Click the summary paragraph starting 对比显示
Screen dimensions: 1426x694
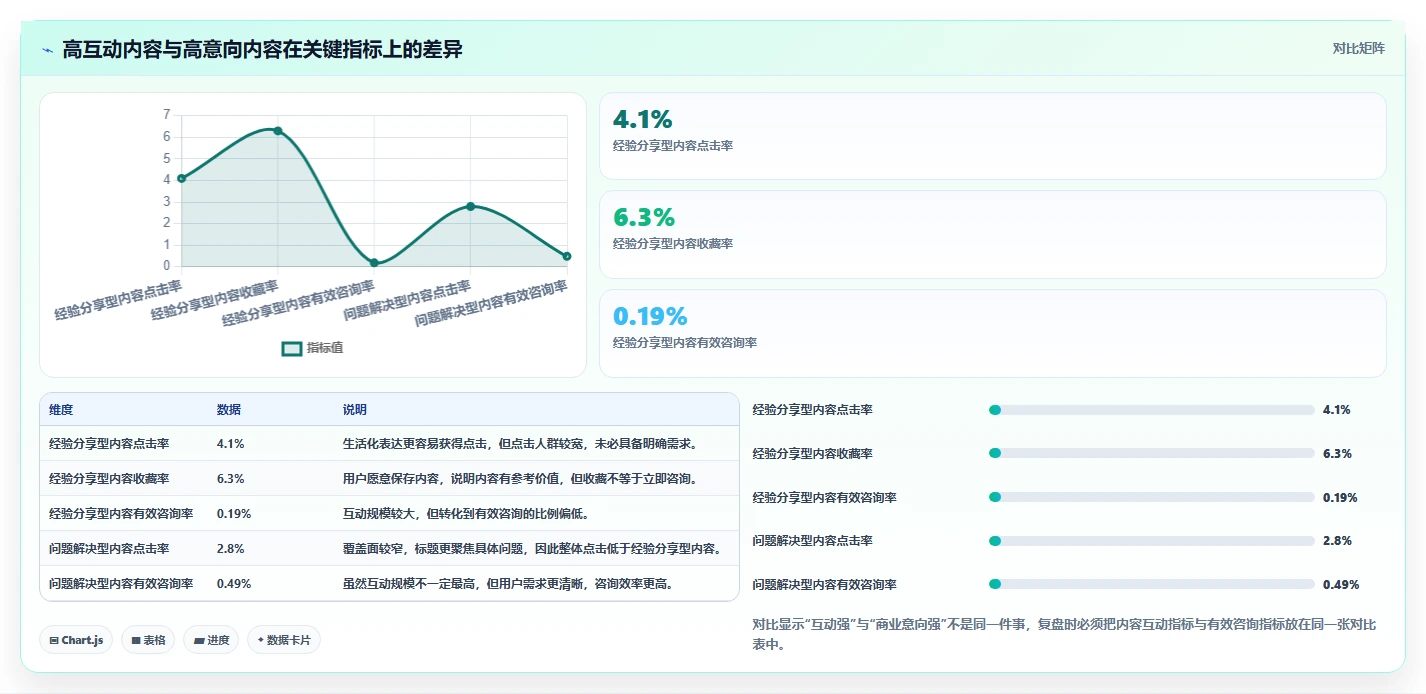pos(1064,635)
